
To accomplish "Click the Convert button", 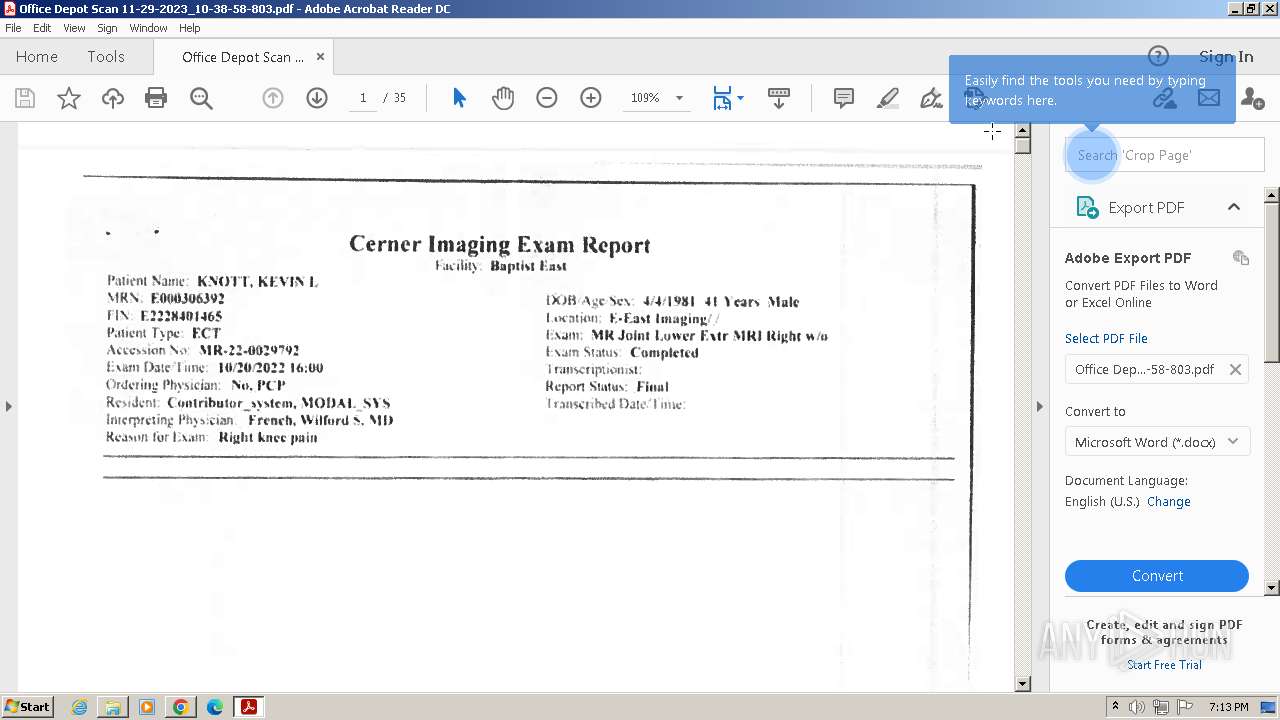I will tap(1157, 576).
